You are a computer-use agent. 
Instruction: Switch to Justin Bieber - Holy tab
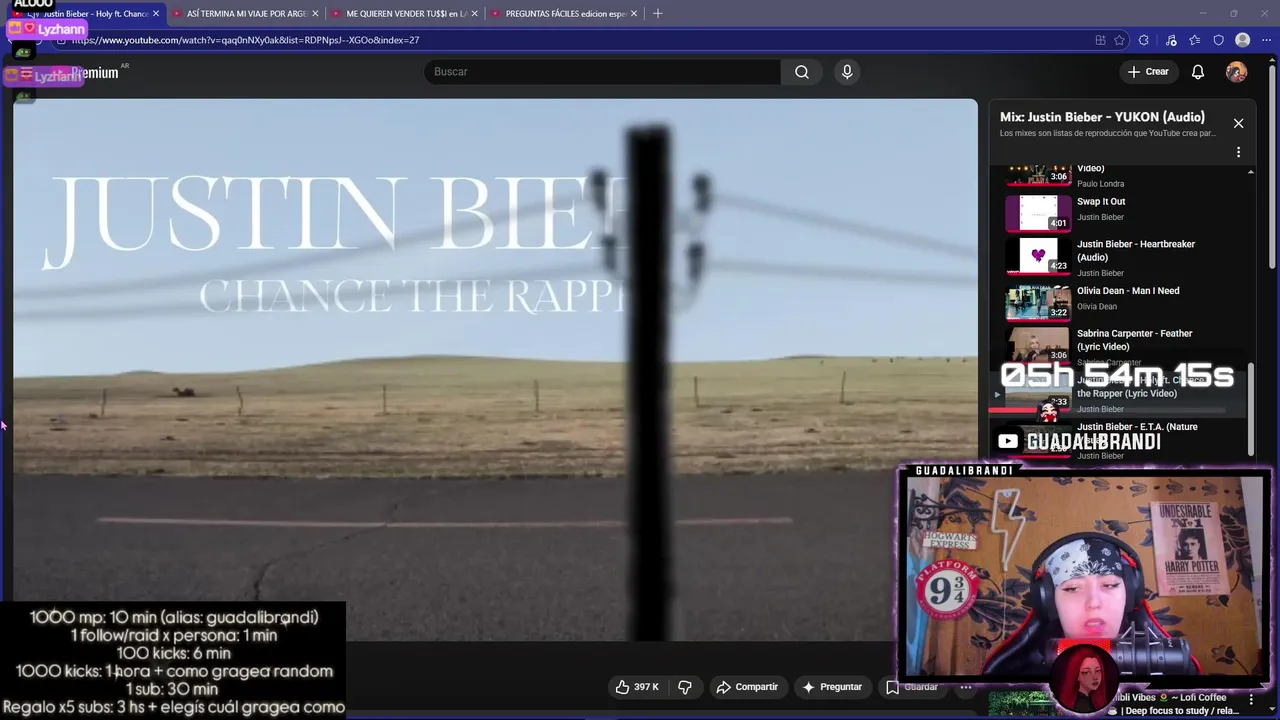click(x=95, y=14)
